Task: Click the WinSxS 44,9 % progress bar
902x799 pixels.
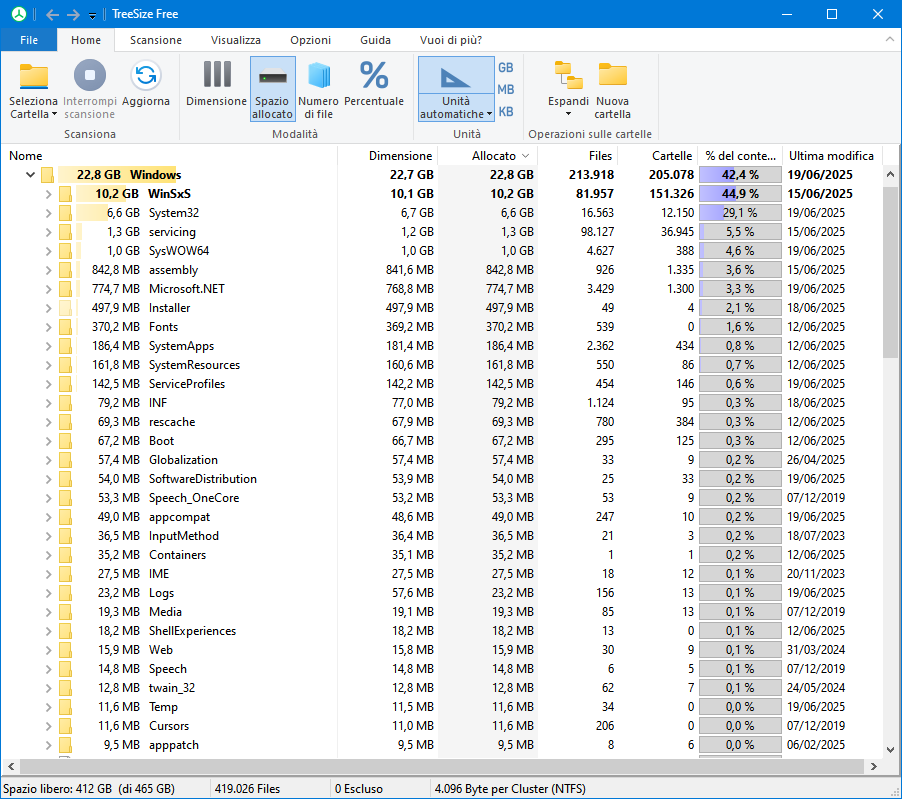Action: click(740, 194)
